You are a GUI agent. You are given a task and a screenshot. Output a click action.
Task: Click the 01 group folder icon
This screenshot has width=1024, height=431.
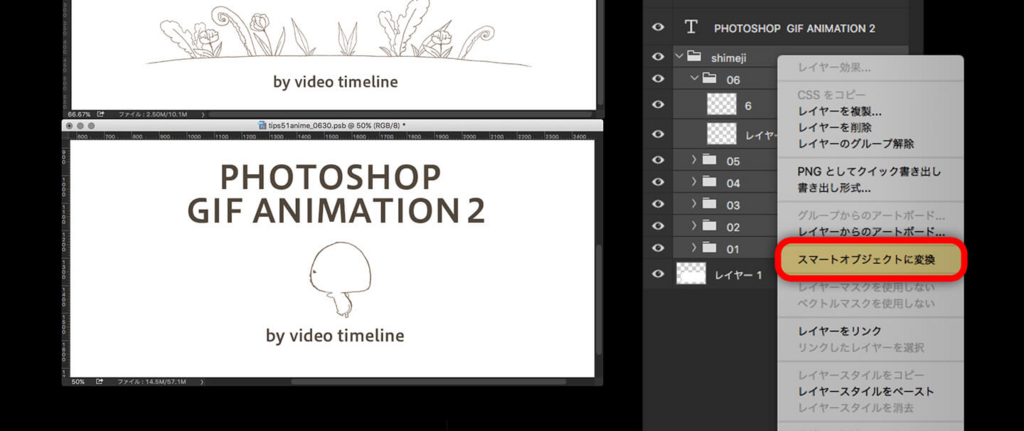tap(709, 248)
